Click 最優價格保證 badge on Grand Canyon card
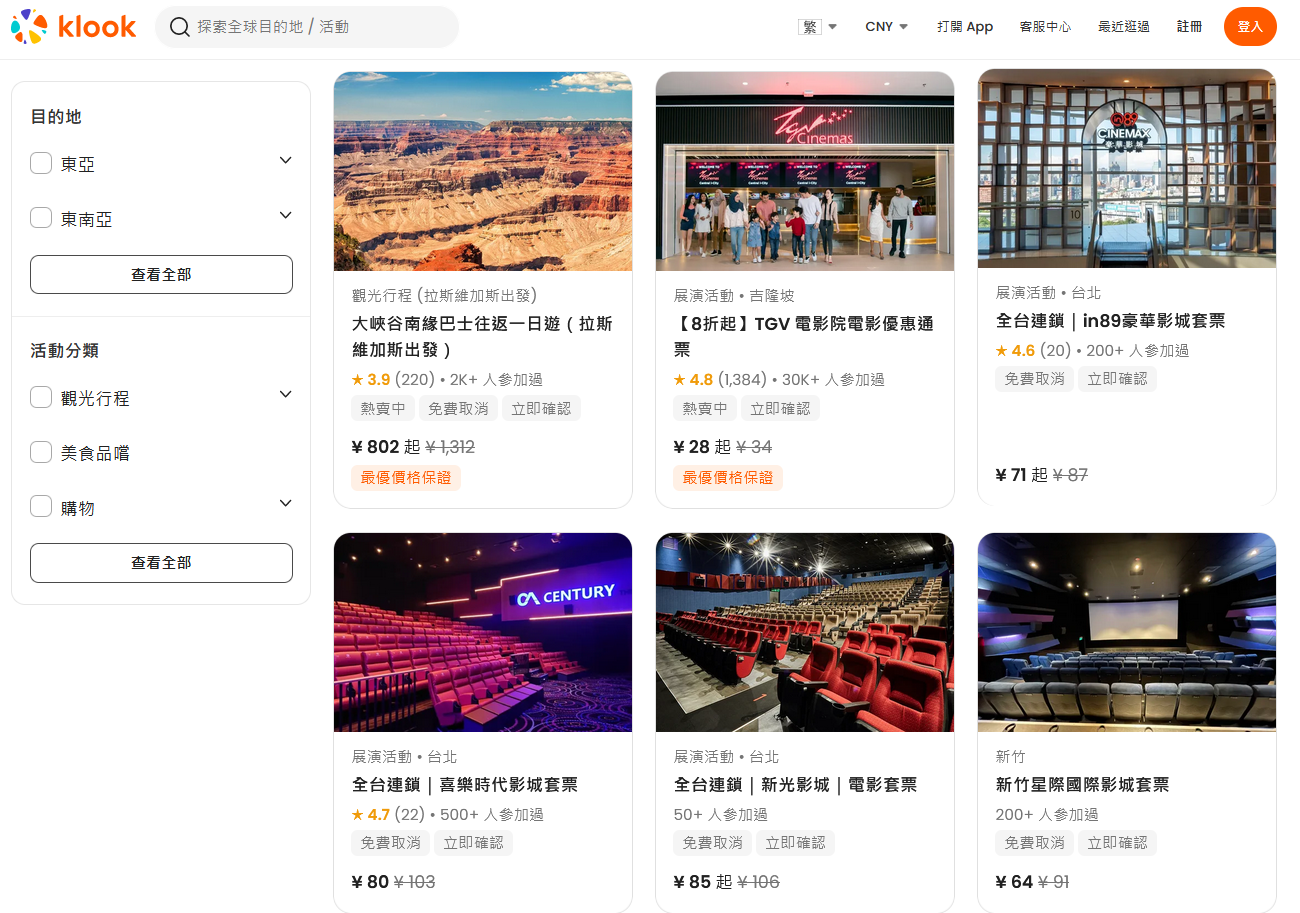Image resolution: width=1300 pixels, height=913 pixels. coord(406,478)
